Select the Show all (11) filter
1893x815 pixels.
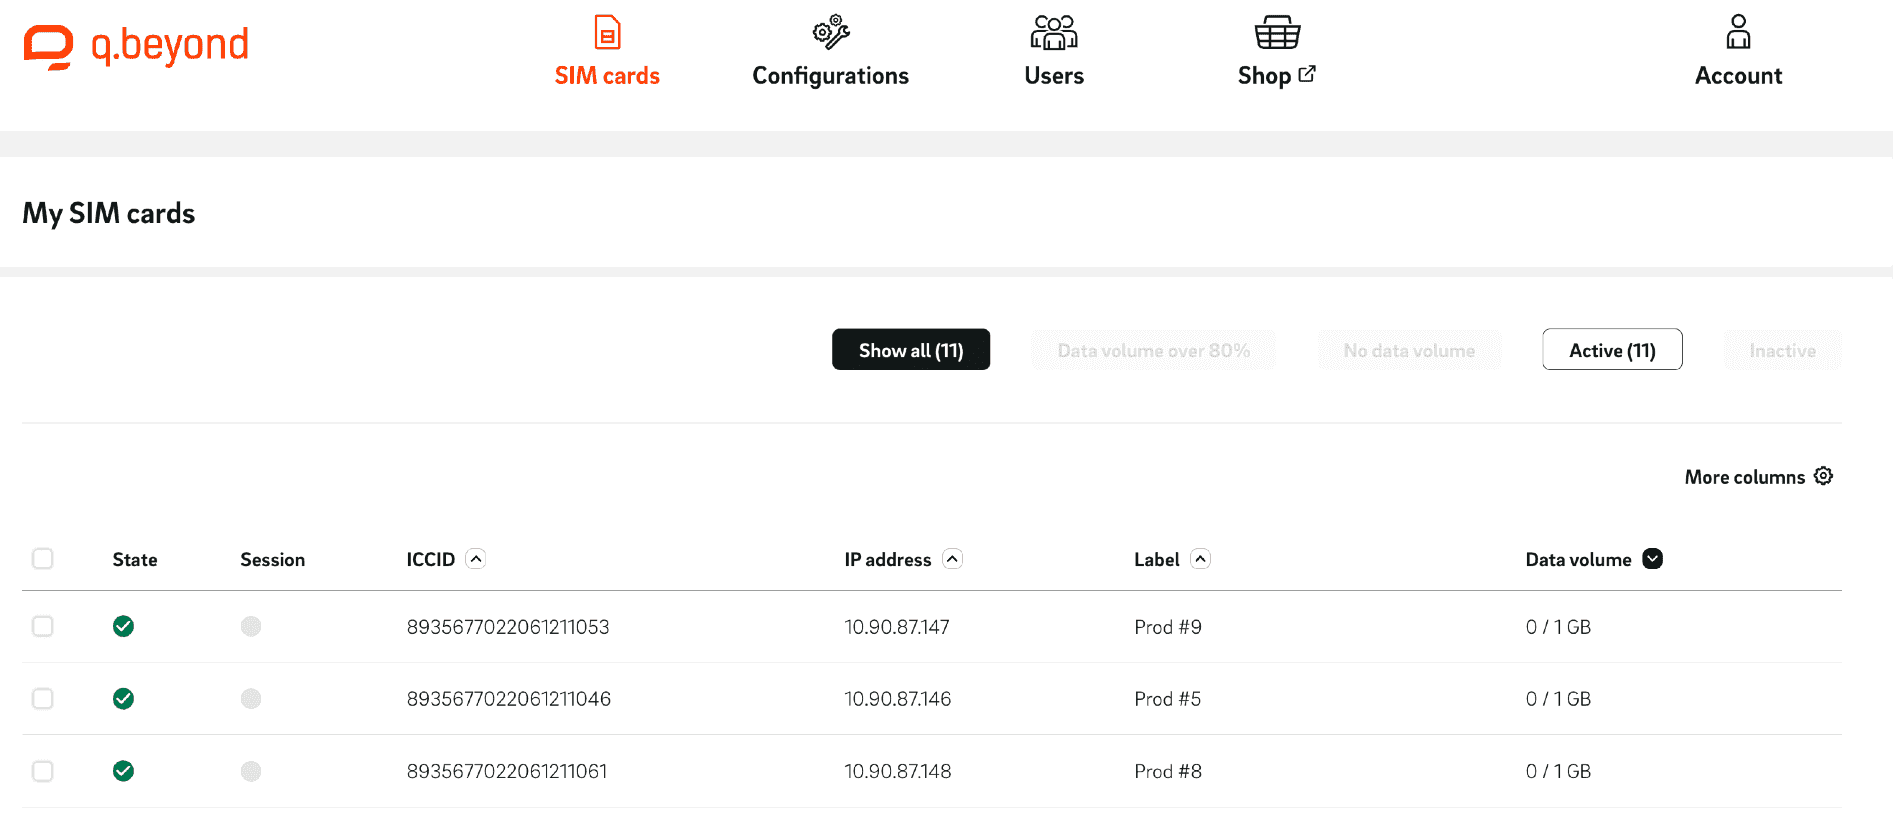[x=911, y=350]
